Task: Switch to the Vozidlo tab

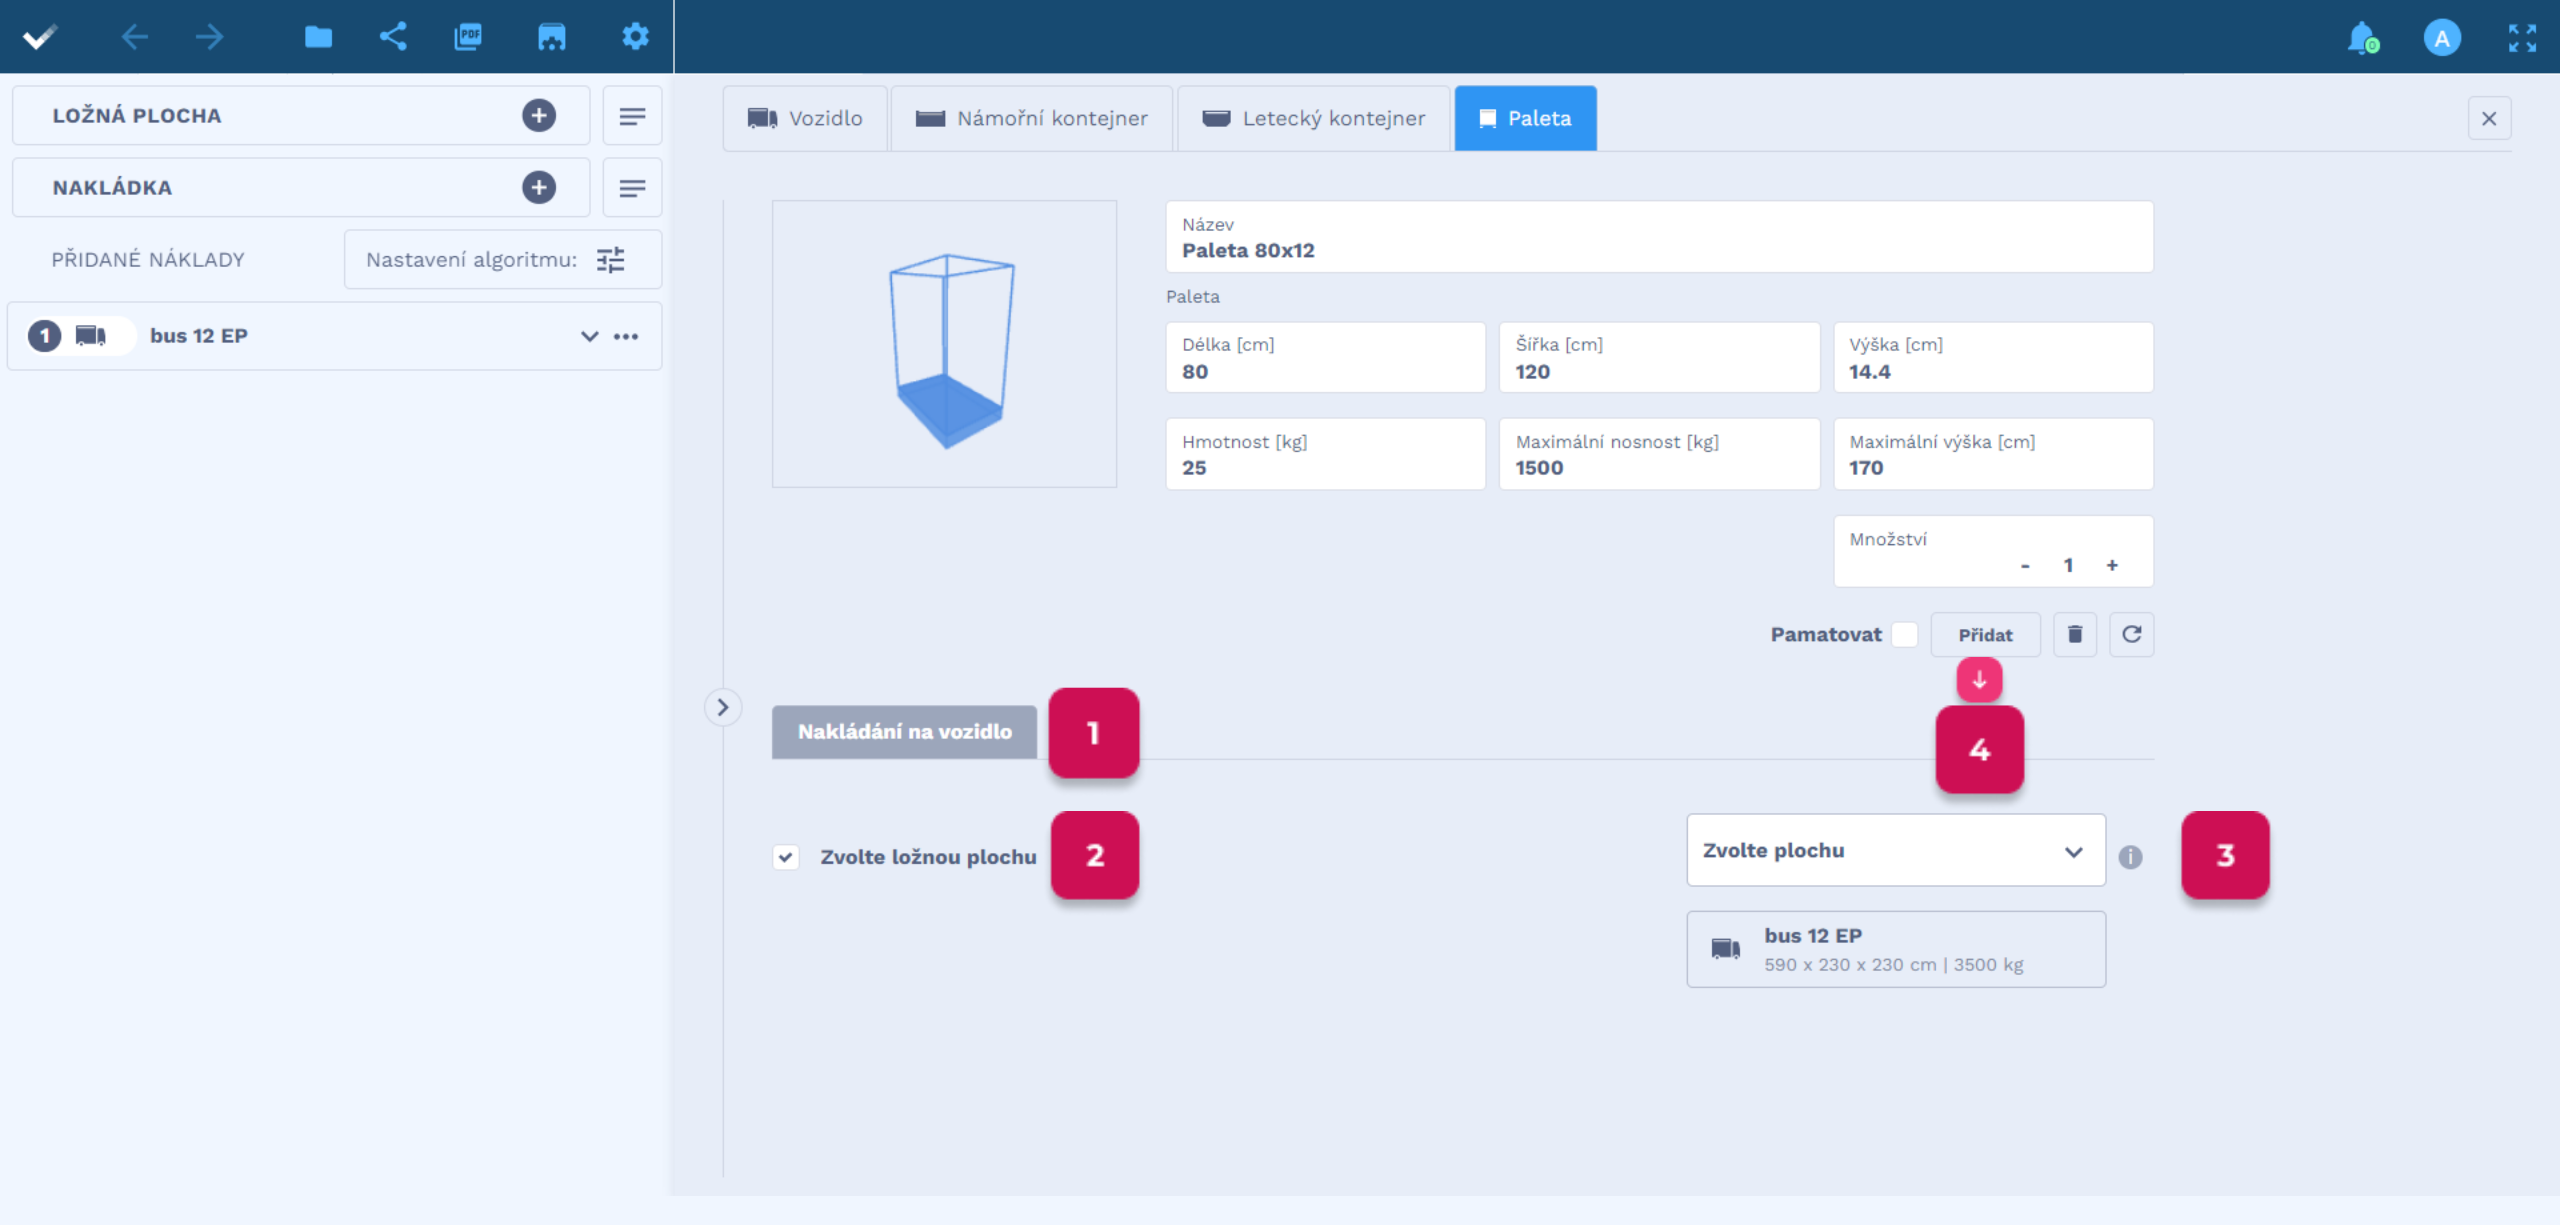Action: point(805,118)
